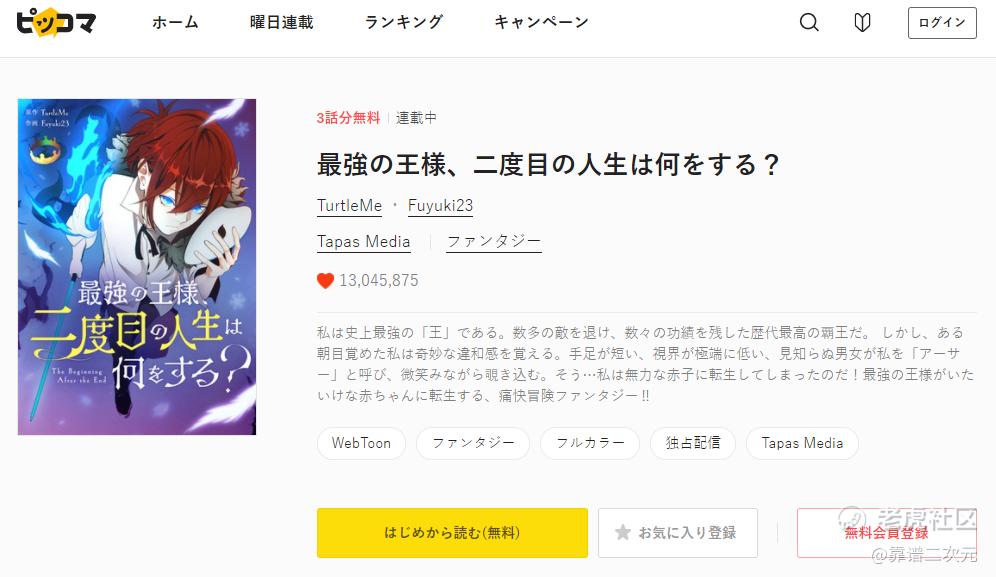Open the ホーム menu item

[x=175, y=22]
